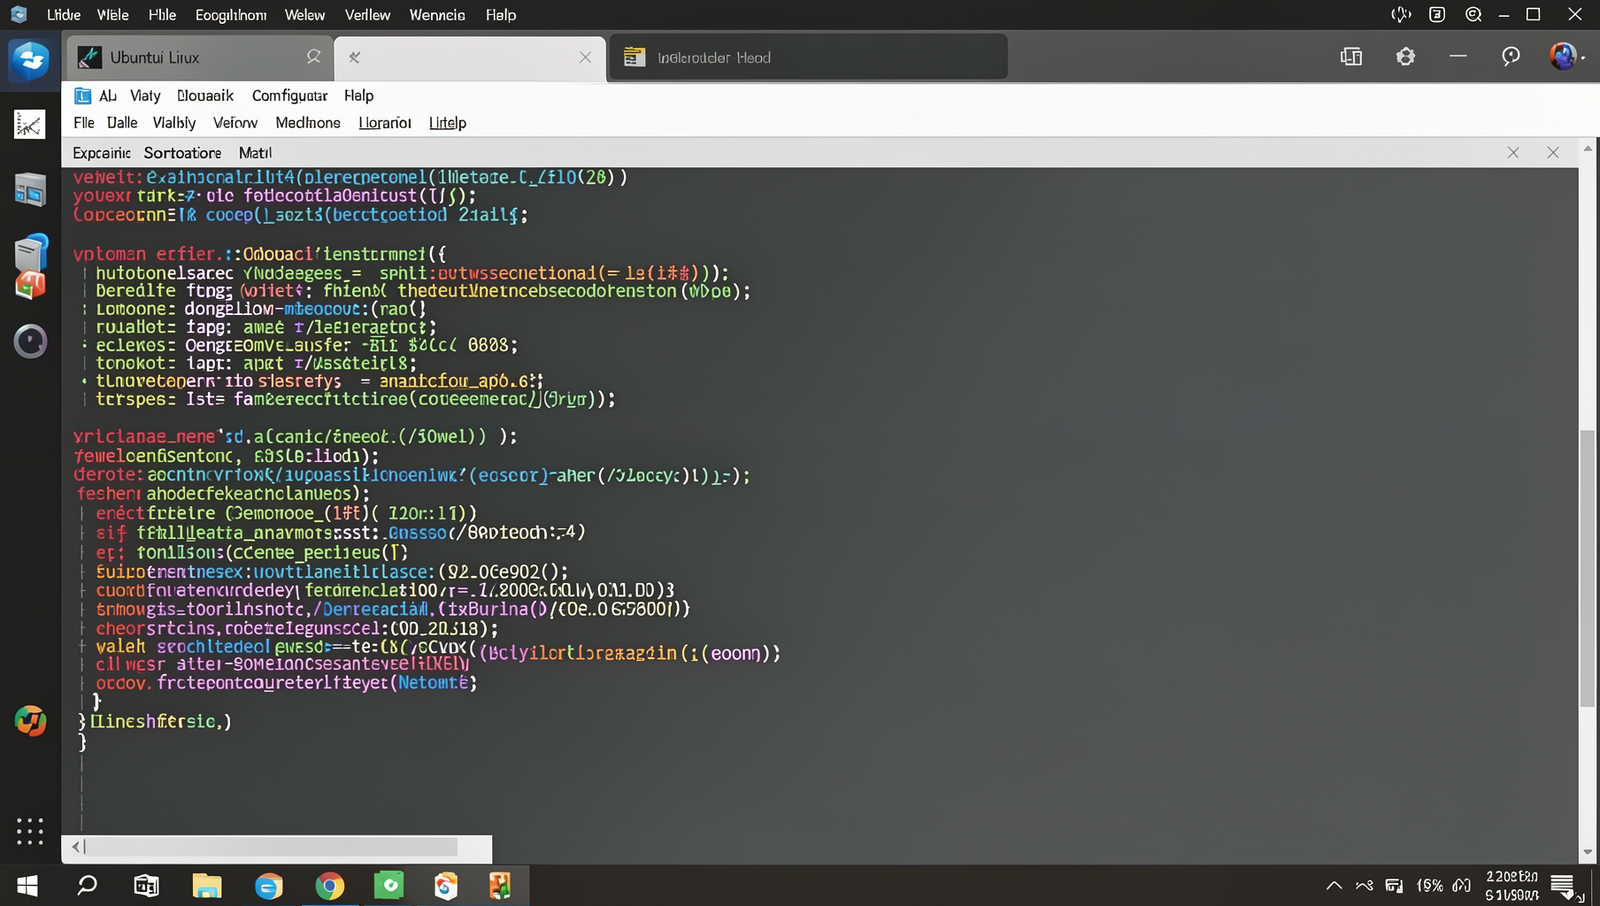Image resolution: width=1600 pixels, height=906 pixels.
Task: Click the vertical scrollbar thumb
Action: coord(1588,568)
